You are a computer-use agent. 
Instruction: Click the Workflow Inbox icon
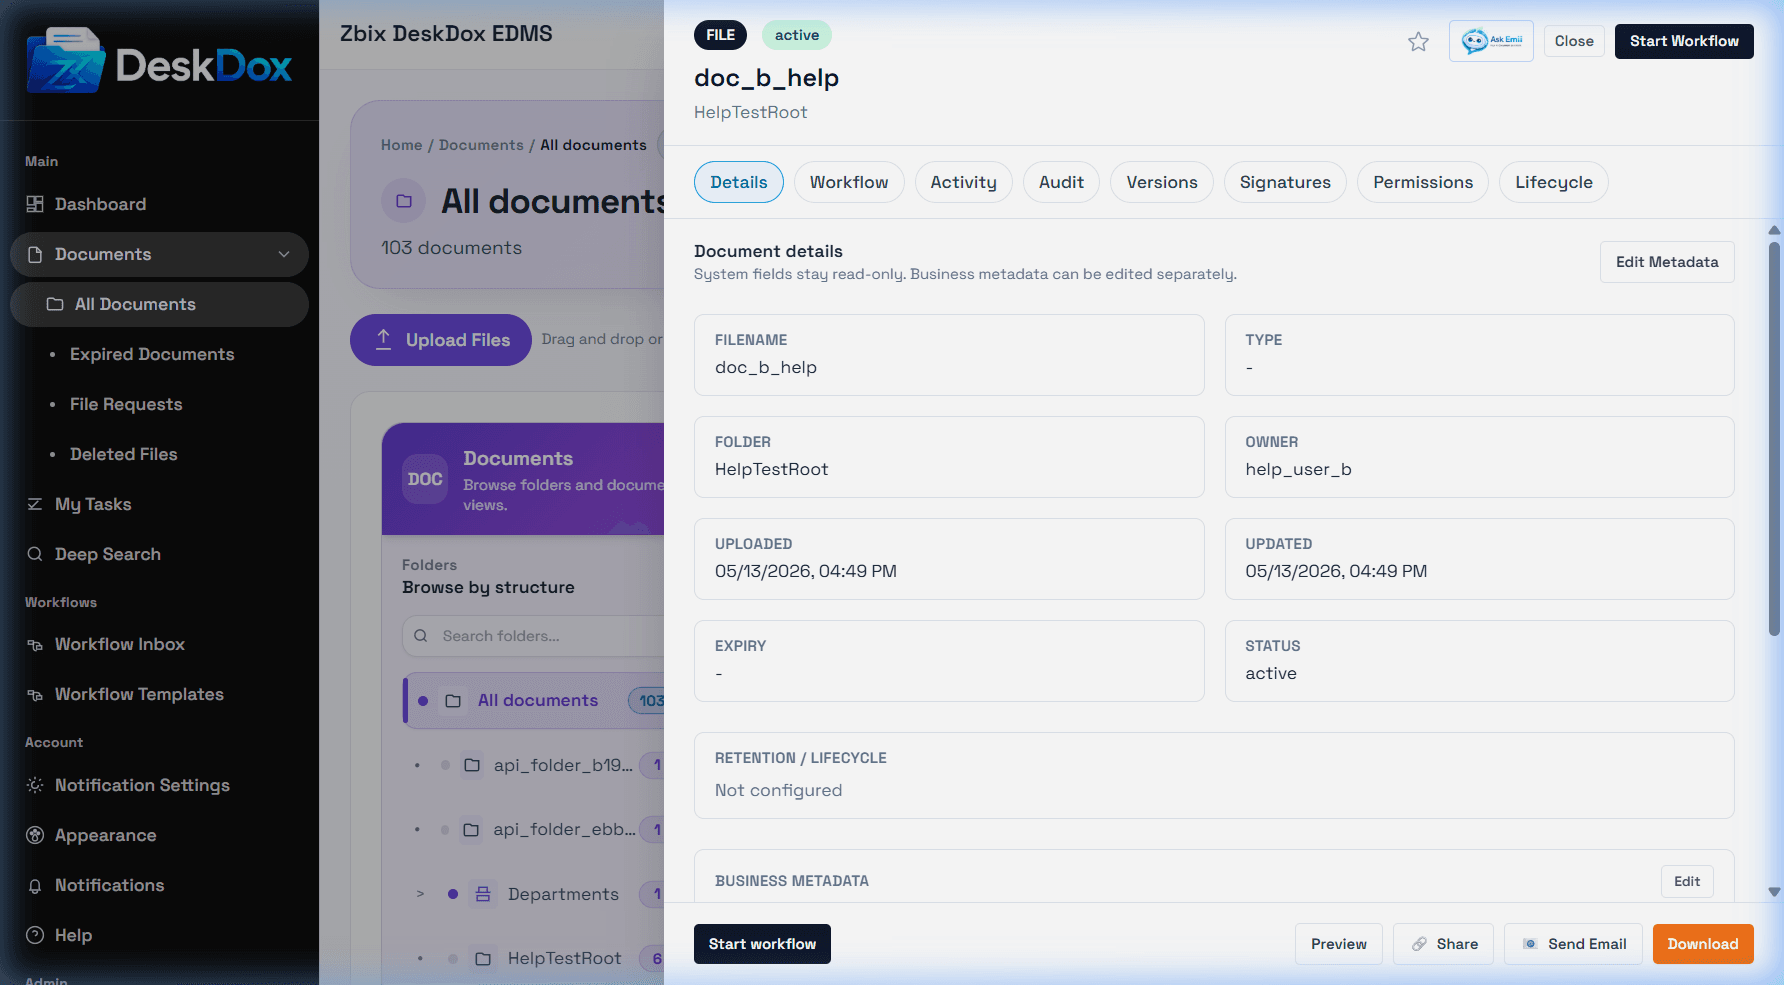tap(35, 645)
